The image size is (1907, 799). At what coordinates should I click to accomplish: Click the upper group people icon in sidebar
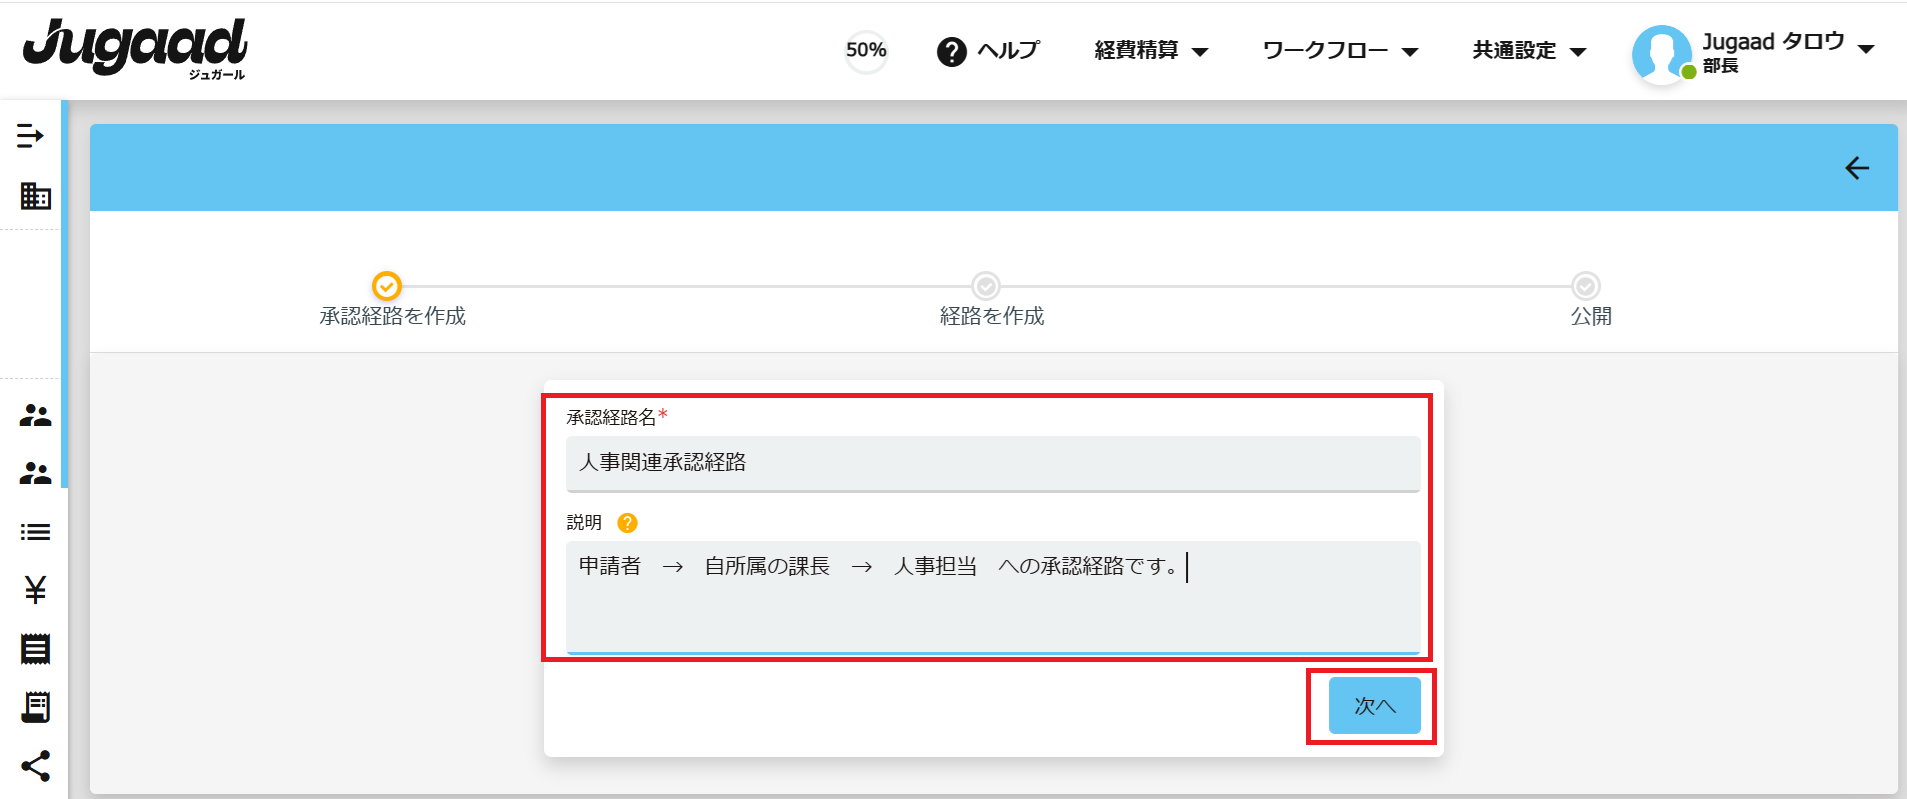click(x=35, y=415)
